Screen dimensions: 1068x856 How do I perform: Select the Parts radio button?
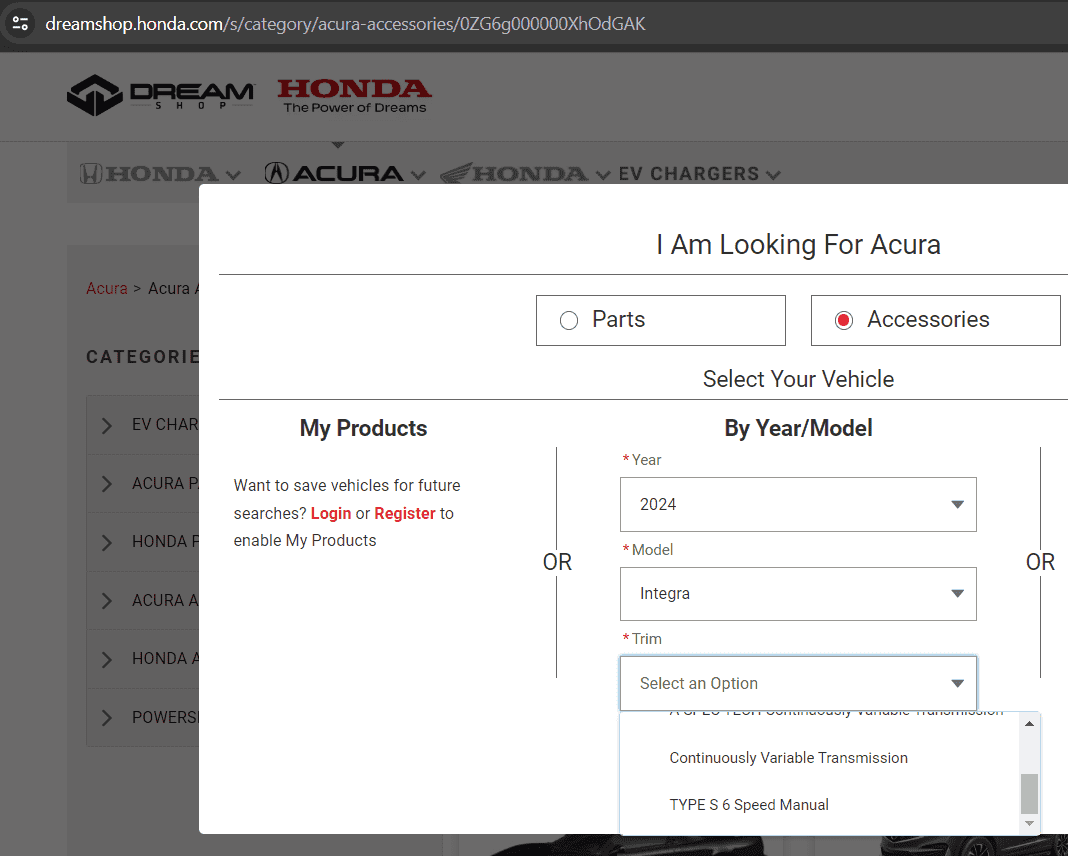tap(569, 319)
